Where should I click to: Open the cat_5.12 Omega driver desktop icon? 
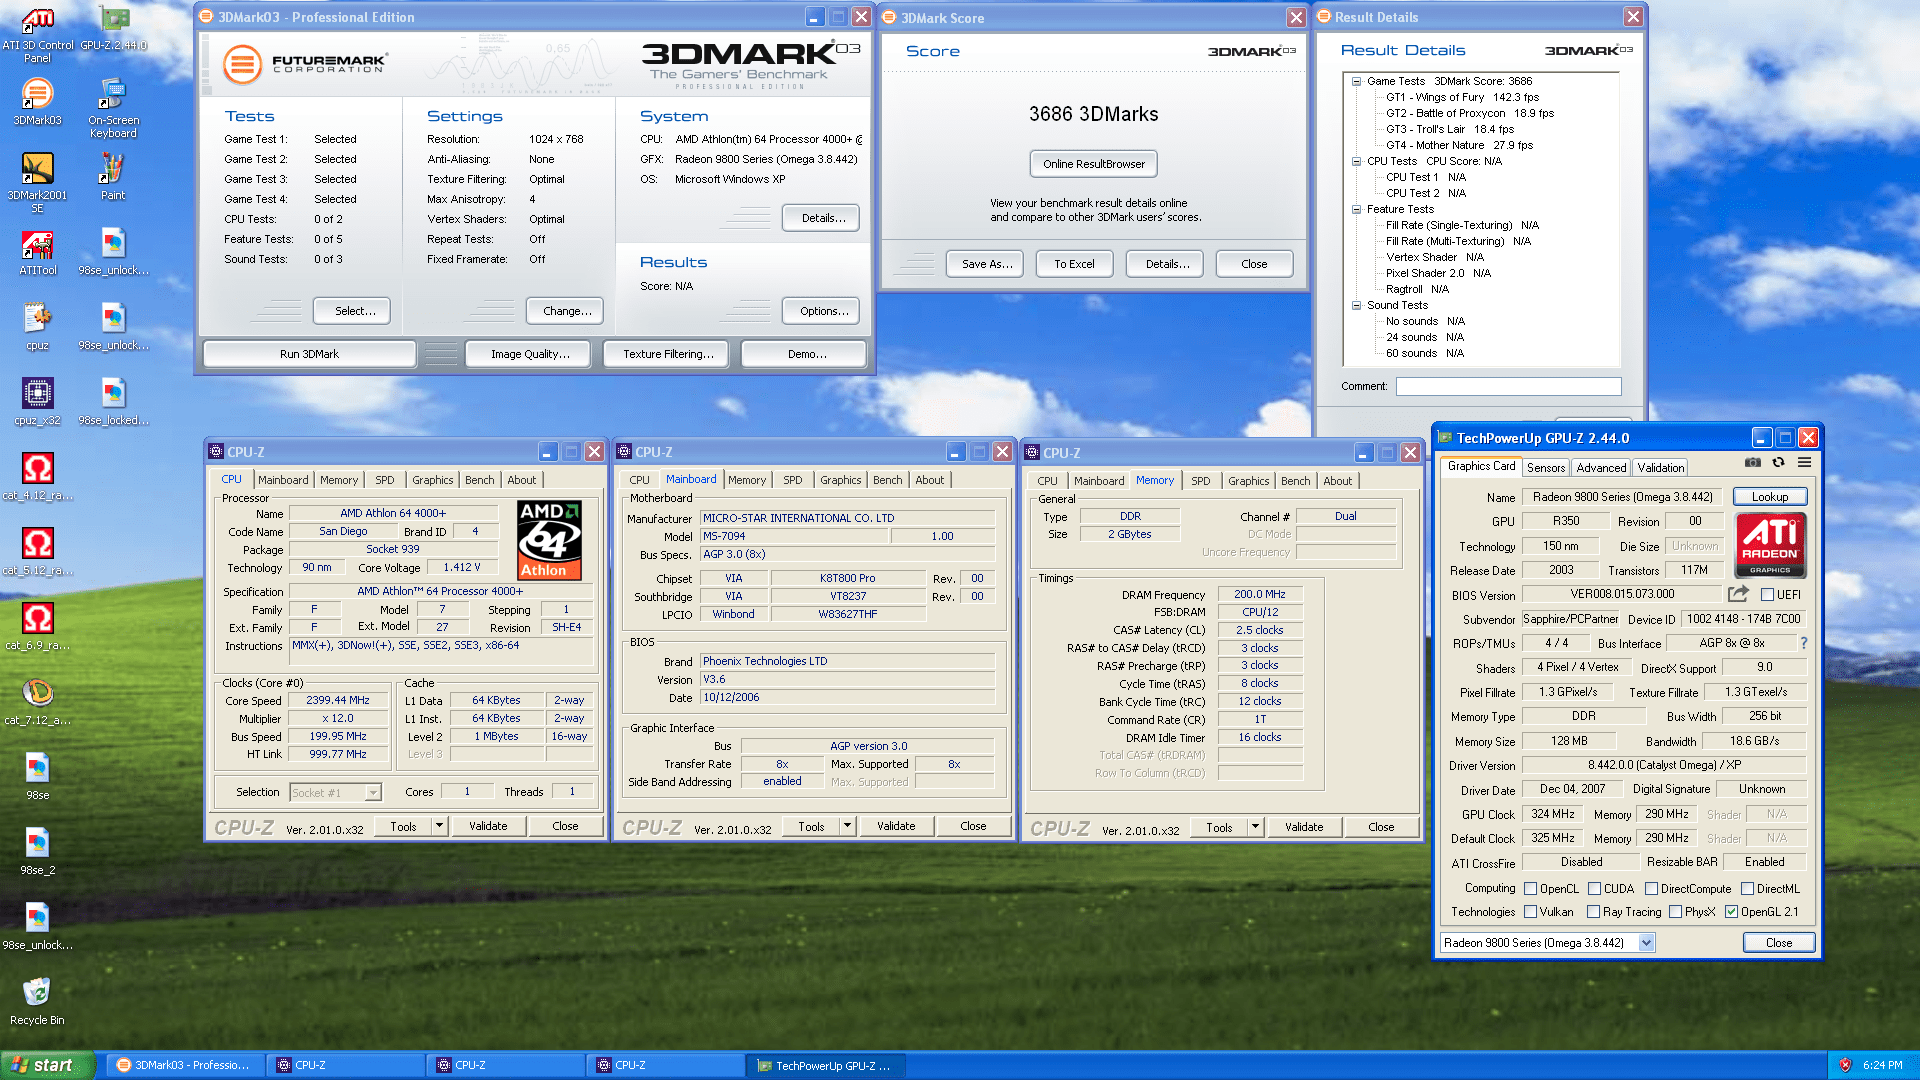[38, 552]
